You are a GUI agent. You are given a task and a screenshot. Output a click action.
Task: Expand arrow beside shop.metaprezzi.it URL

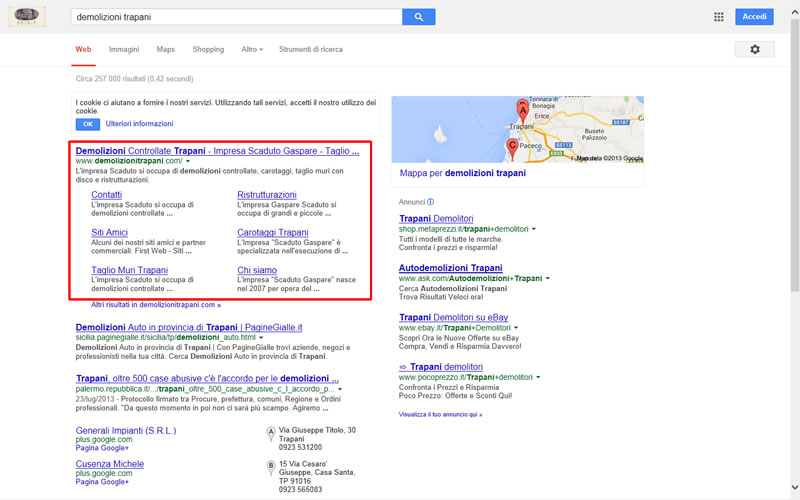coord(534,229)
